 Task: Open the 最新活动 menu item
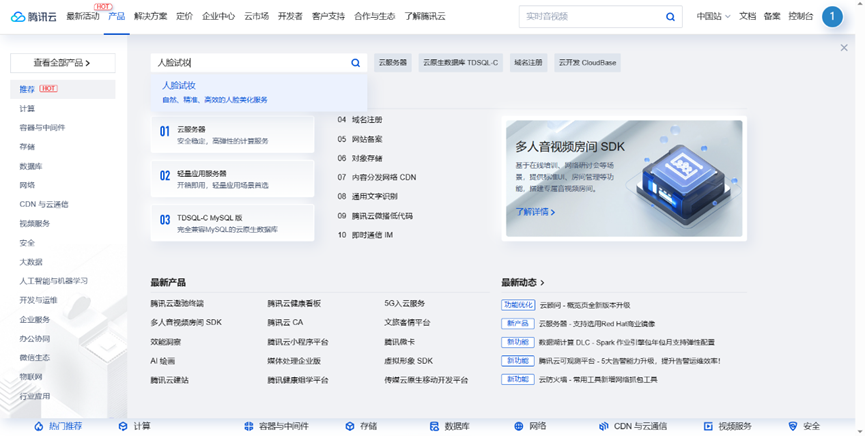(x=83, y=17)
